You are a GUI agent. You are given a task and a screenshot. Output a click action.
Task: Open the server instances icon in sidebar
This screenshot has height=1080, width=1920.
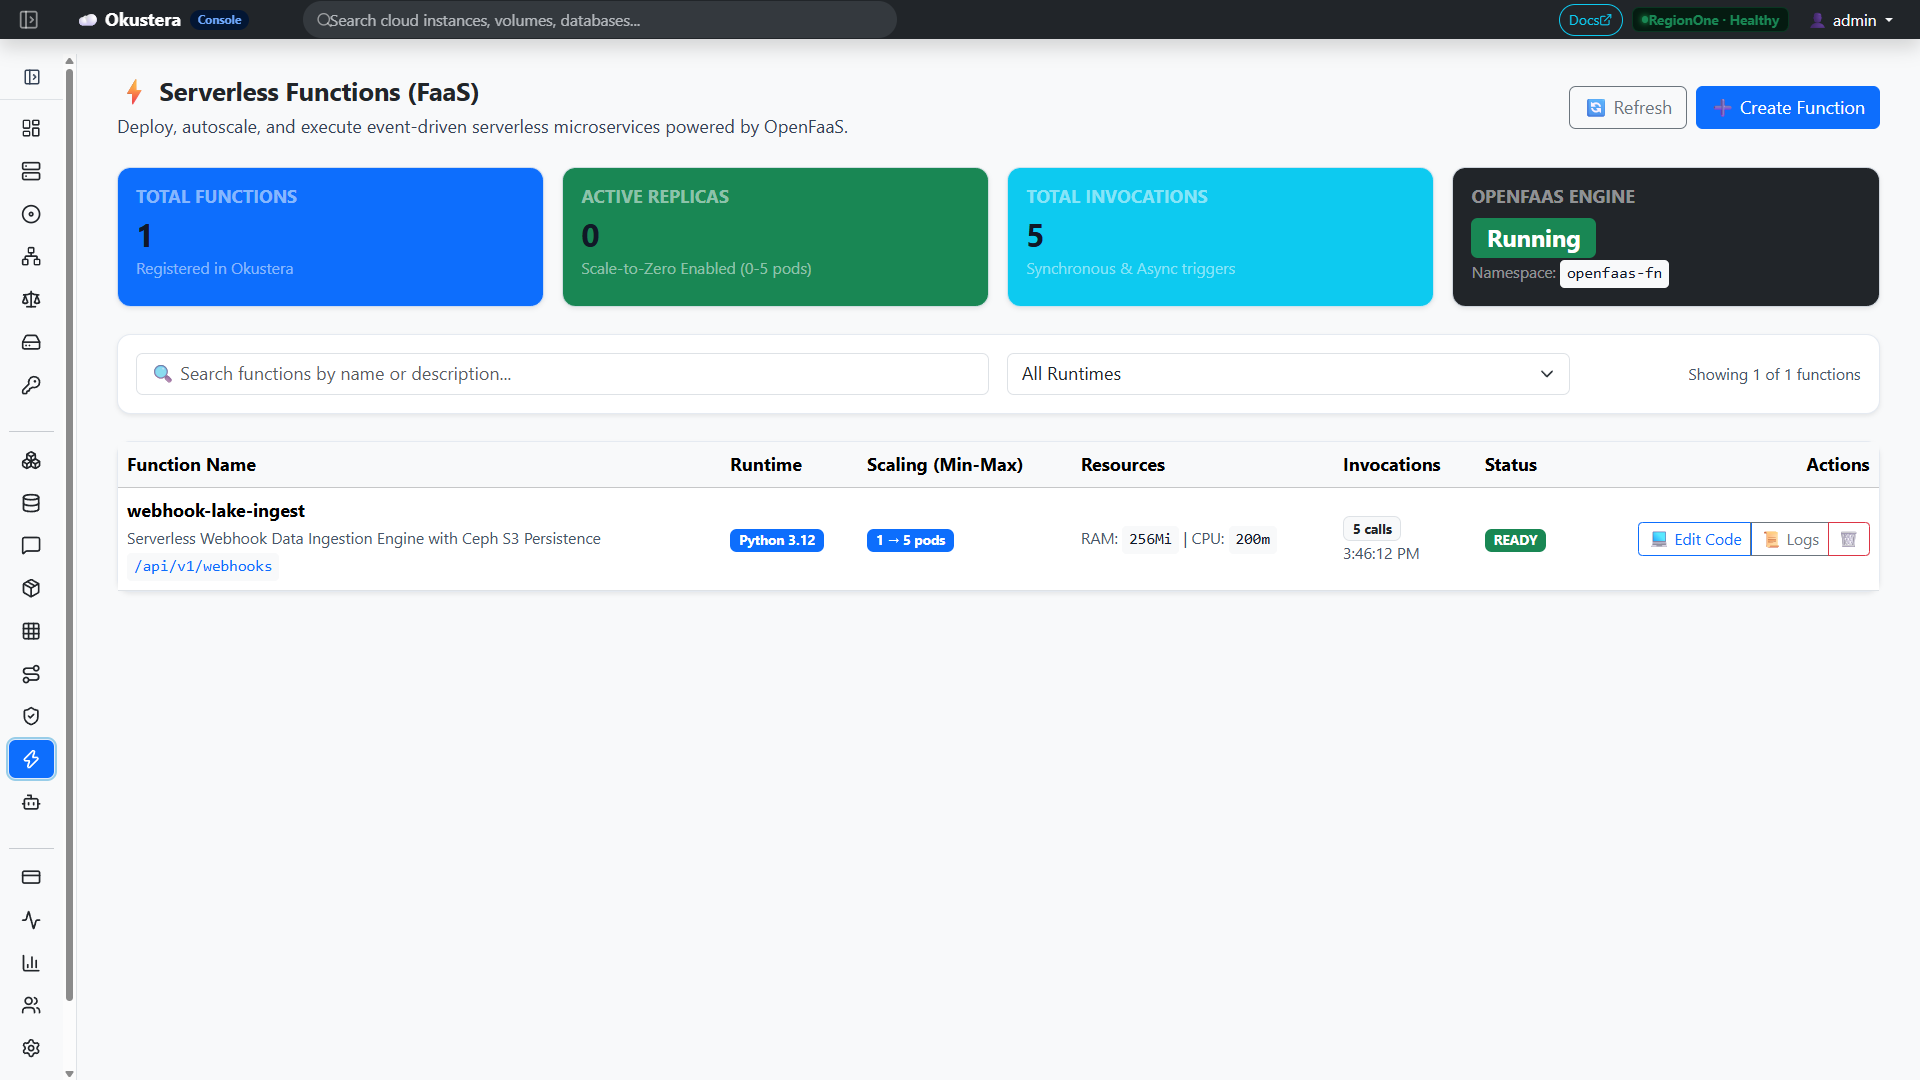coord(31,171)
